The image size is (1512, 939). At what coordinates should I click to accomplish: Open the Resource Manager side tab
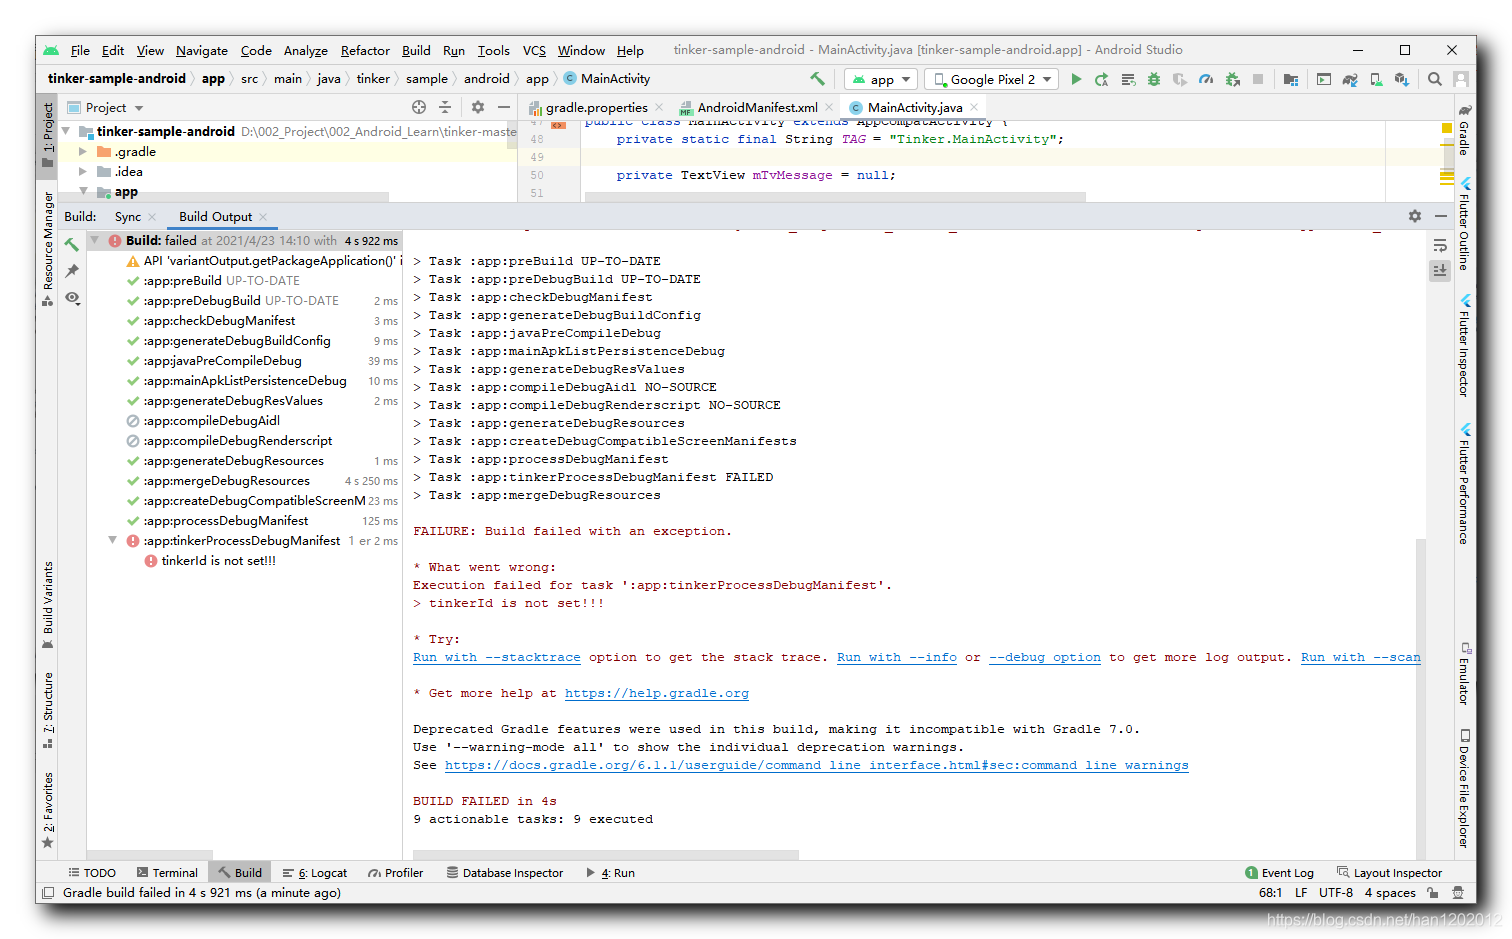coord(47,250)
